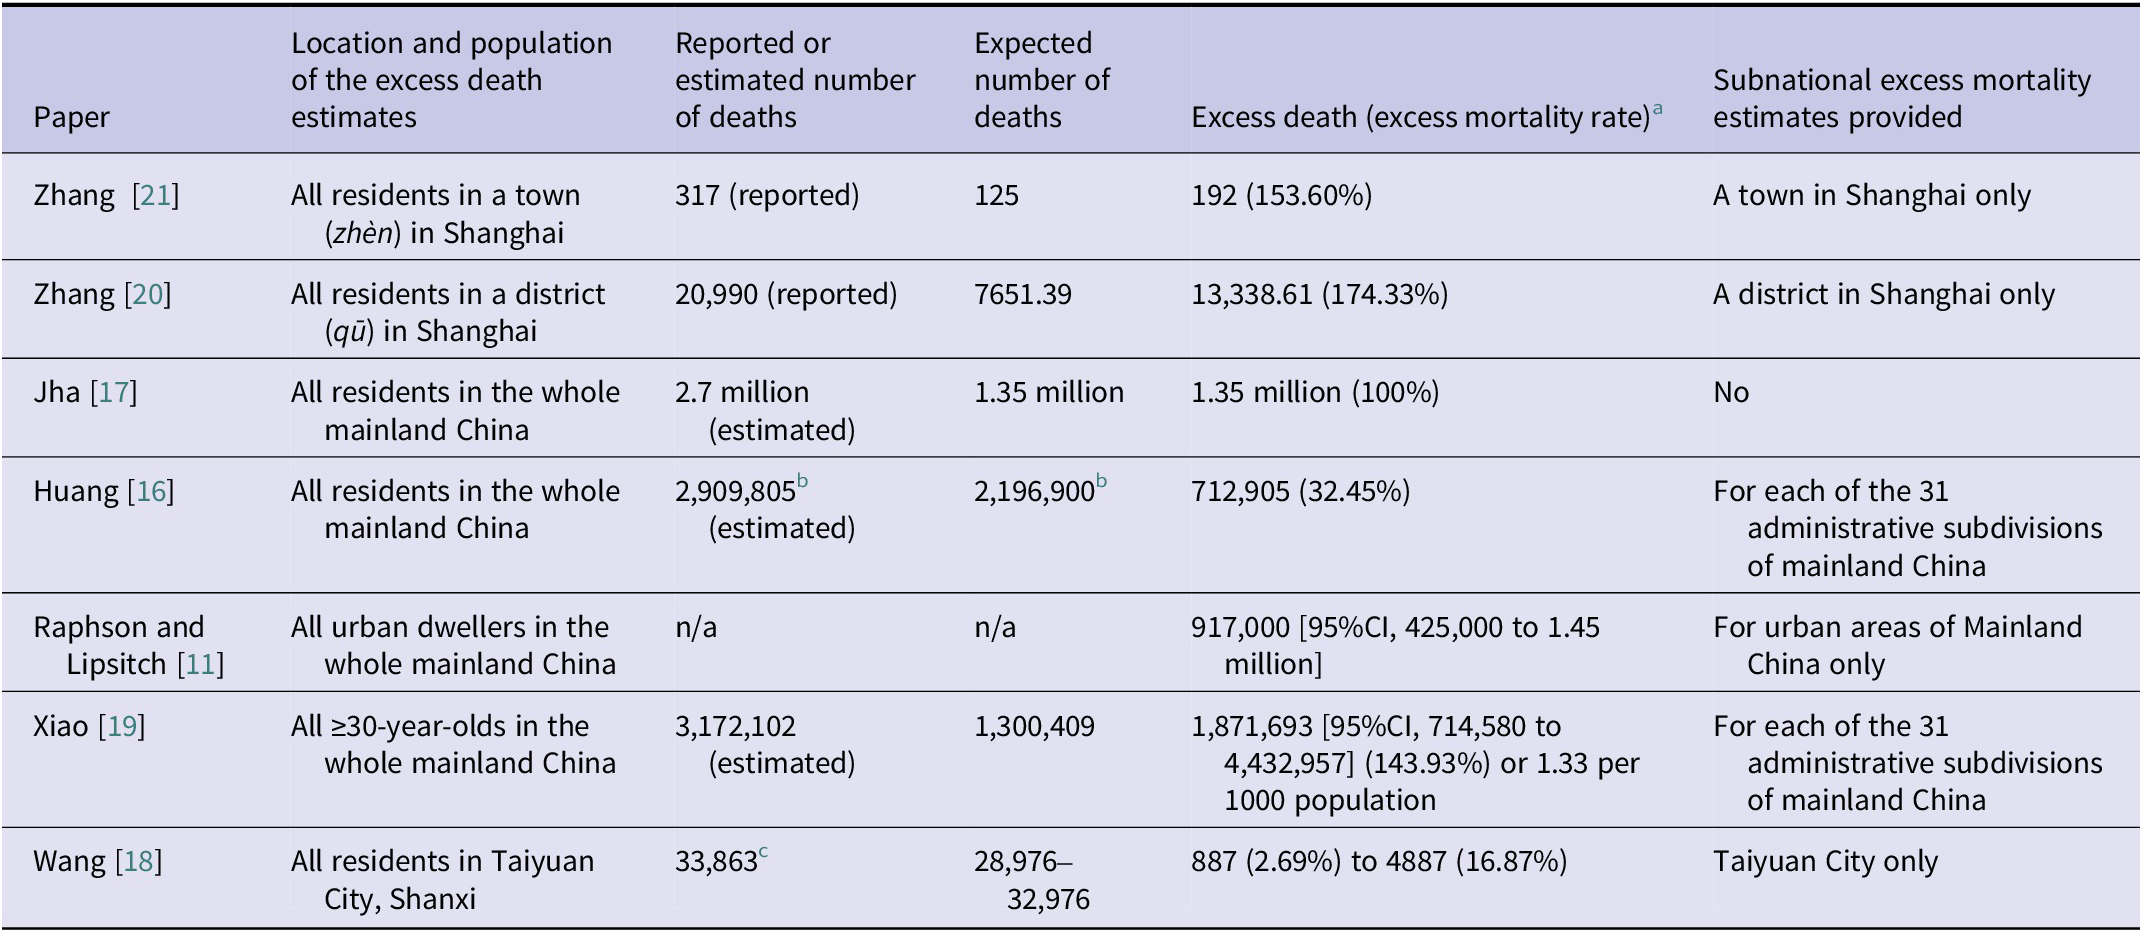Open footnote c after 33,863
The height and width of the screenshot is (932, 2142).
click(763, 853)
